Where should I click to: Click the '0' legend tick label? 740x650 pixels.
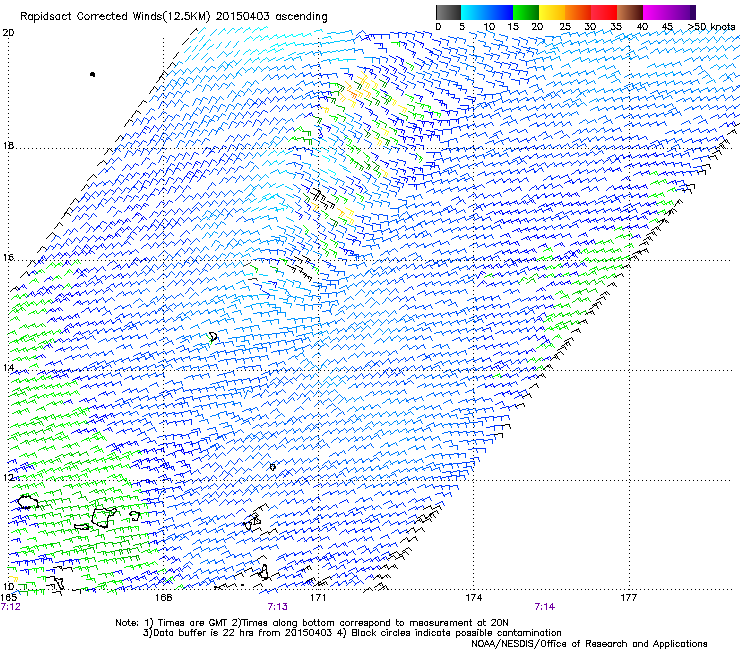point(438,27)
